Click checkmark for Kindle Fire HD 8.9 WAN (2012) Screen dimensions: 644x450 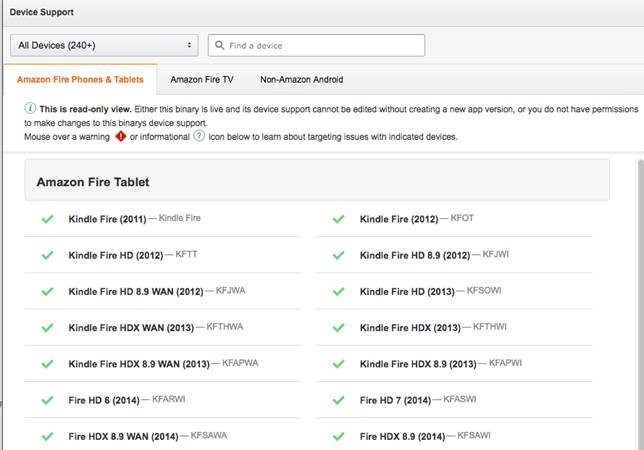click(48, 291)
